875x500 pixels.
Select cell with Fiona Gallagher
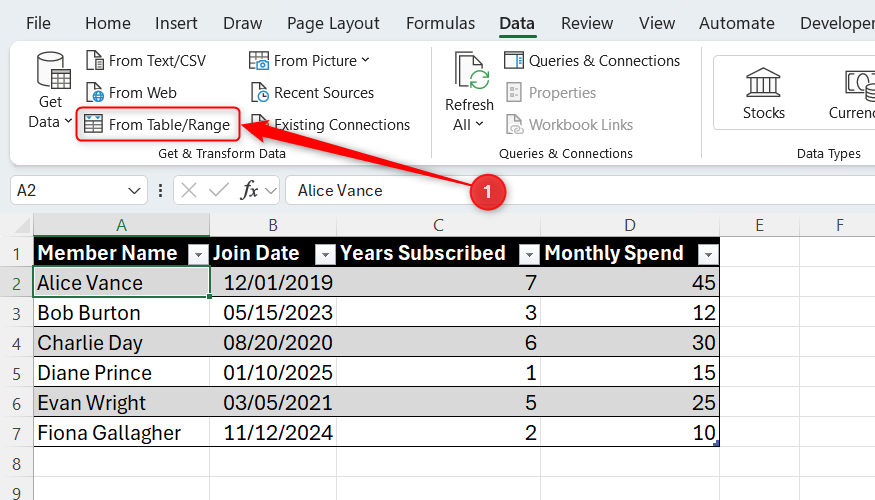[121, 433]
